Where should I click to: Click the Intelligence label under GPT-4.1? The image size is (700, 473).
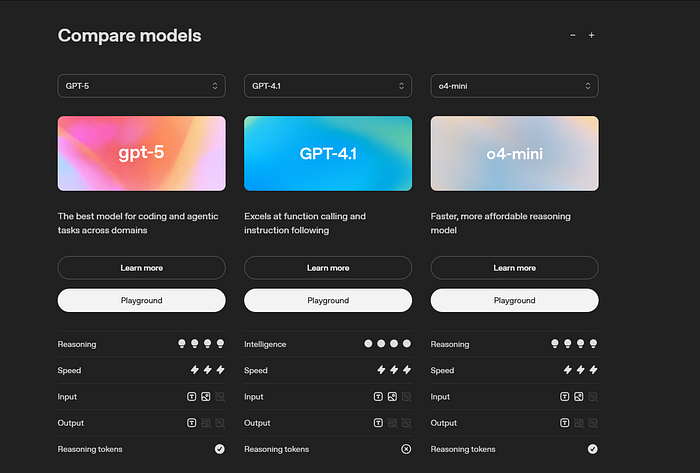[265, 344]
